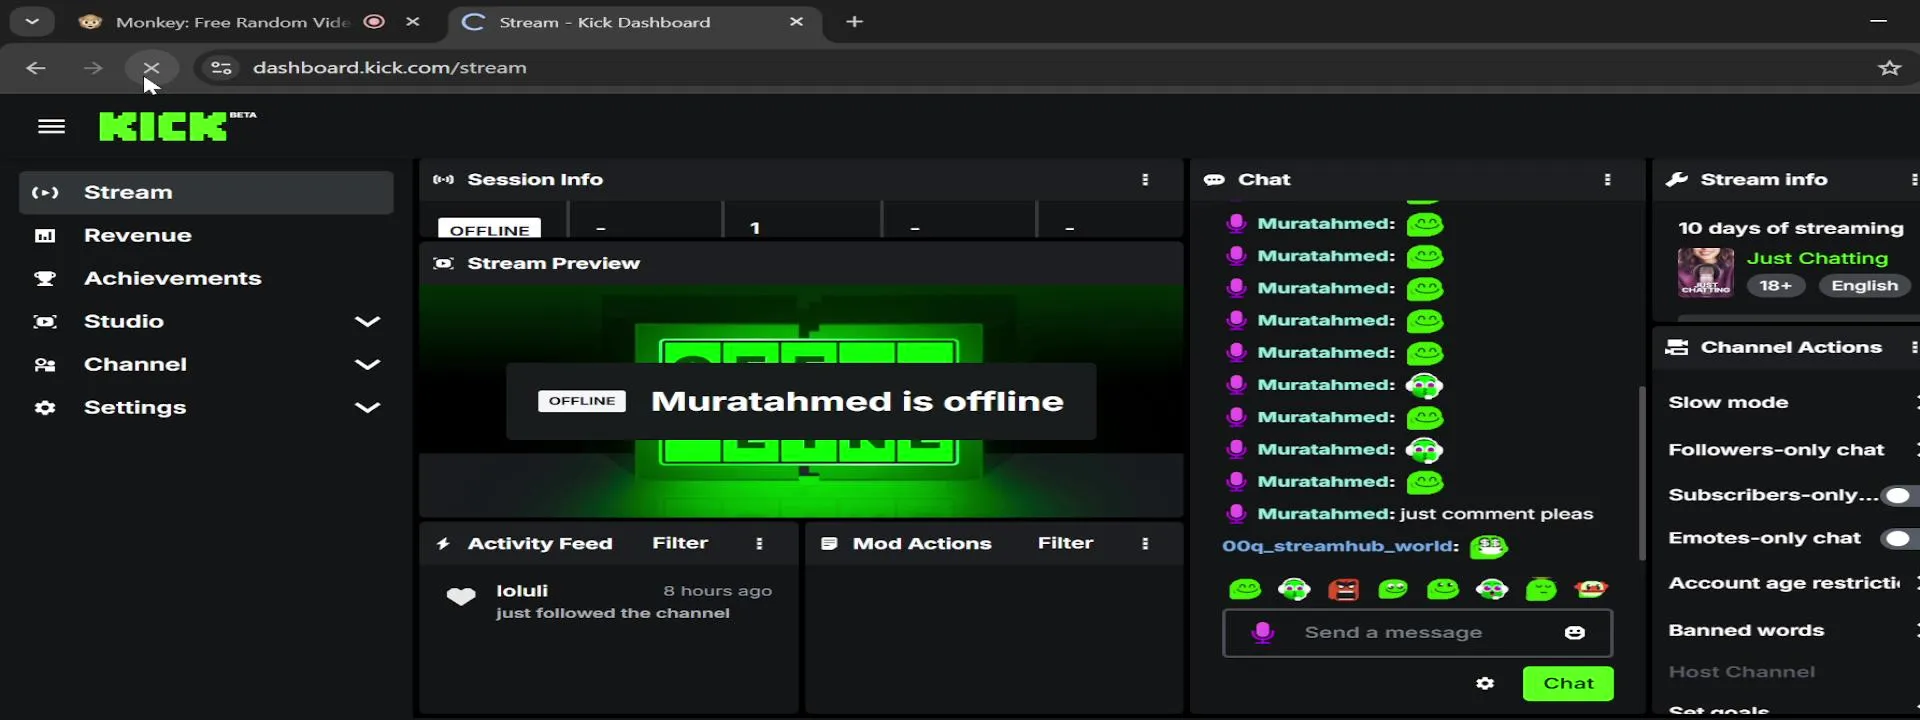Select Stream in the sidebar
This screenshot has height=720, width=1920.
(x=206, y=193)
